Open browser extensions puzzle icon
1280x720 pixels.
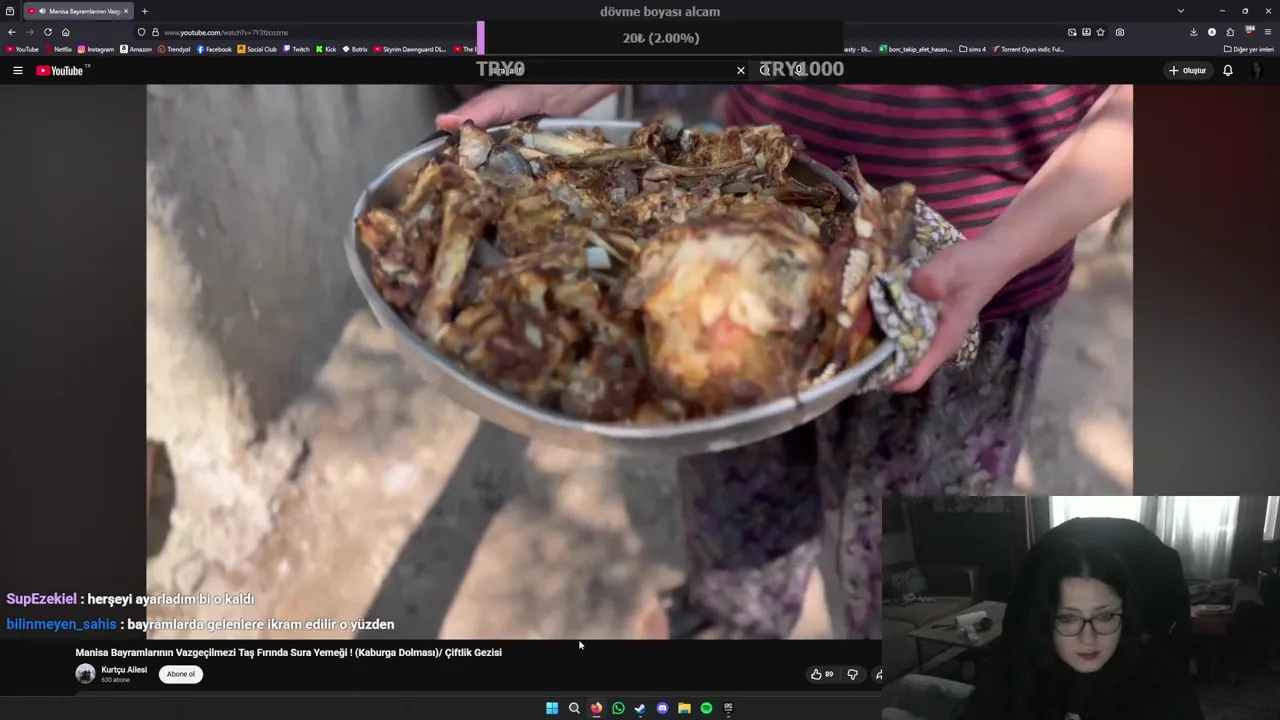pyautogui.click(x=1230, y=32)
